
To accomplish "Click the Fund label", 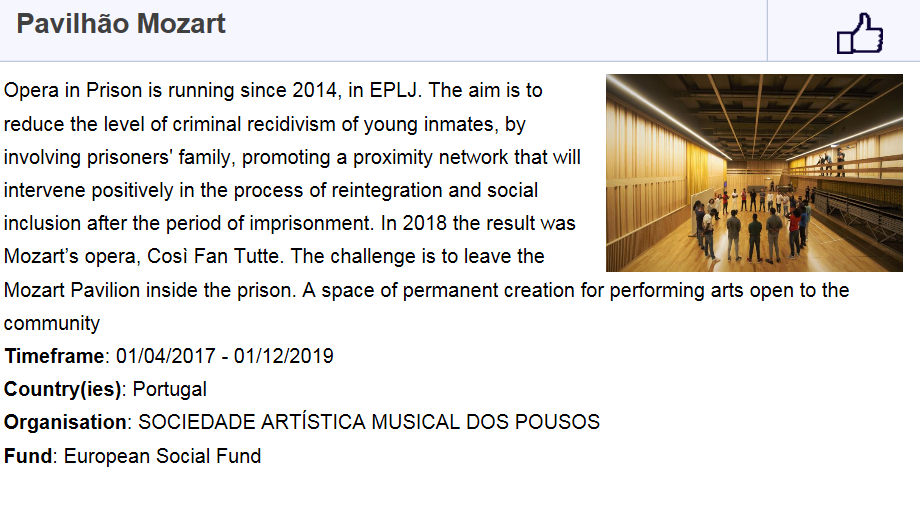I will pyautogui.click(x=28, y=456).
